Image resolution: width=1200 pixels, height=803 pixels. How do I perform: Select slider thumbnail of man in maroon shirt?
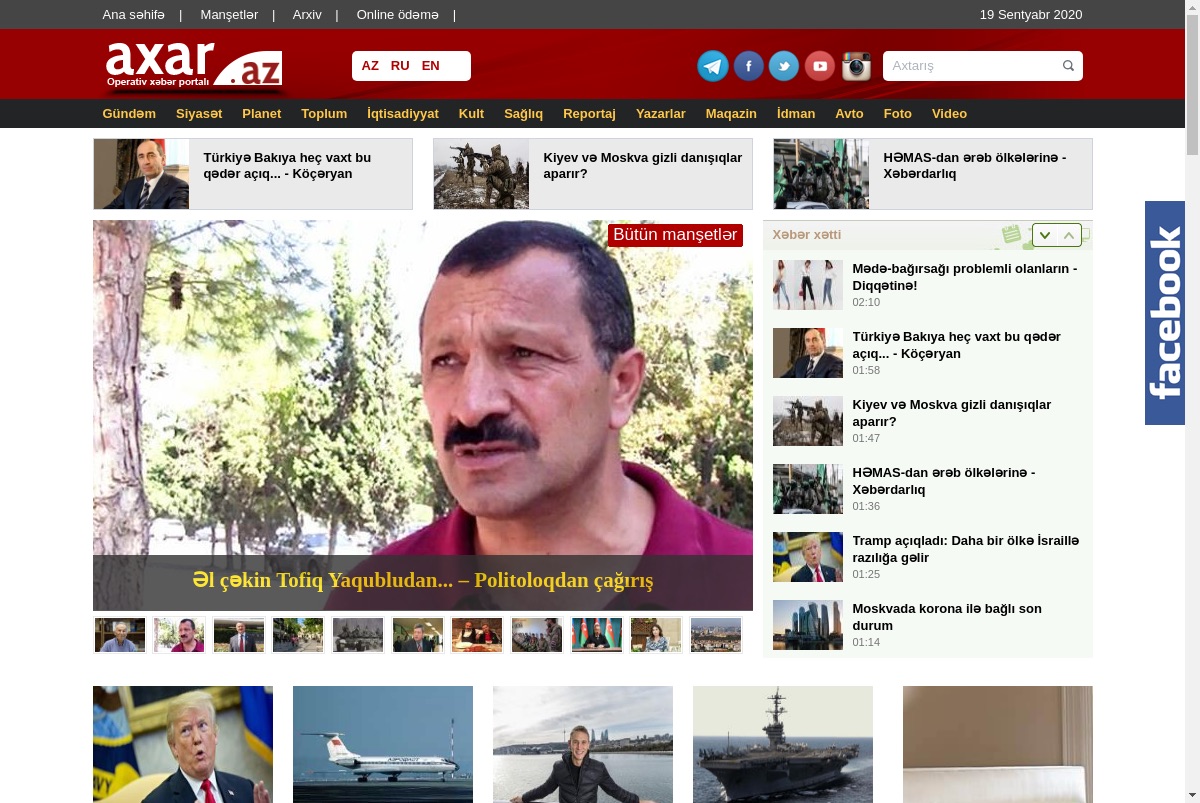pos(179,635)
